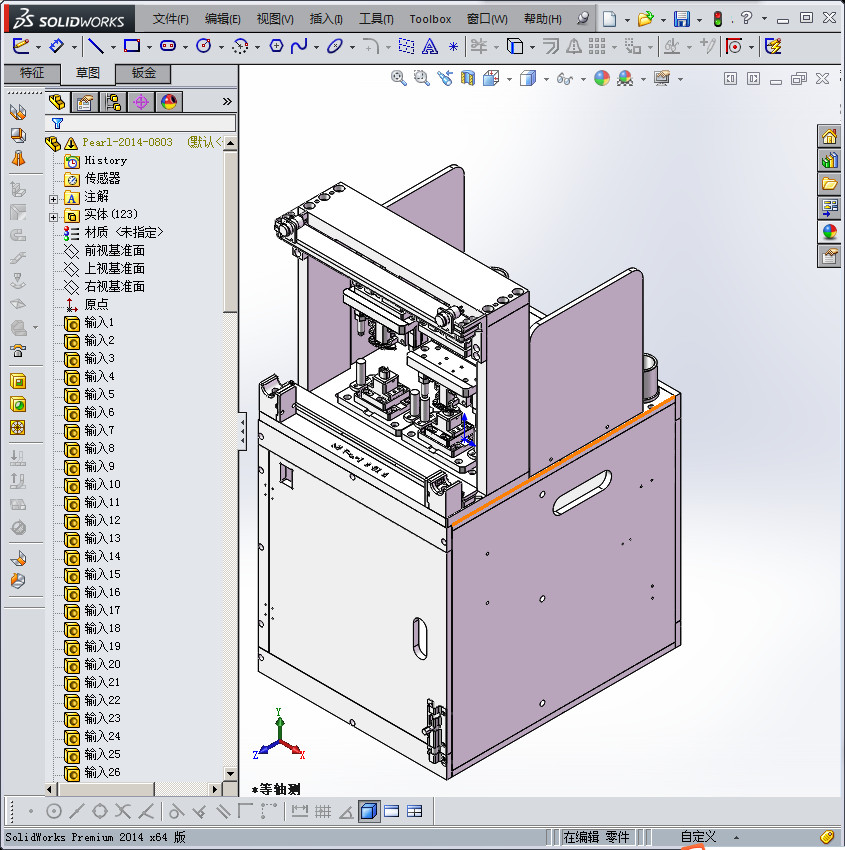This screenshot has height=850, width=845.
Task: Select the 前视基准面 plane
Action: (x=114, y=250)
